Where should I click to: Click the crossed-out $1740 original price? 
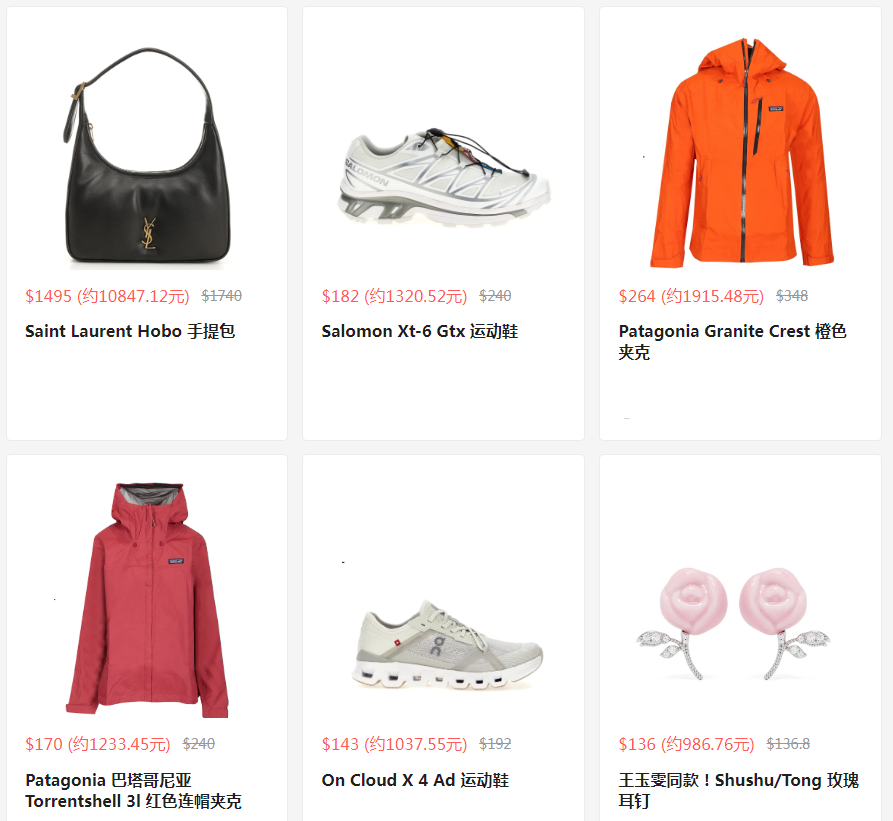(x=222, y=296)
